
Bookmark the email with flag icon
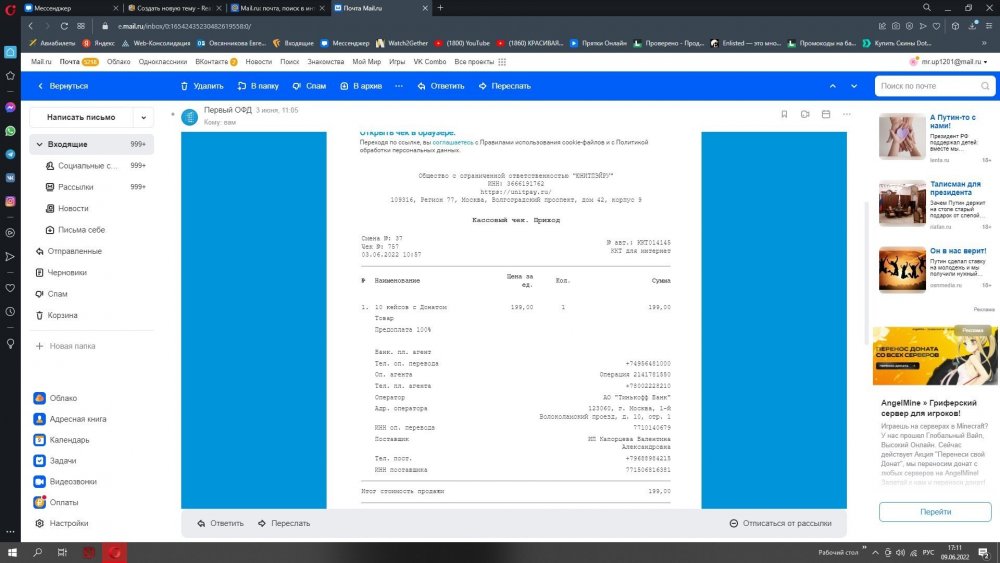click(784, 114)
